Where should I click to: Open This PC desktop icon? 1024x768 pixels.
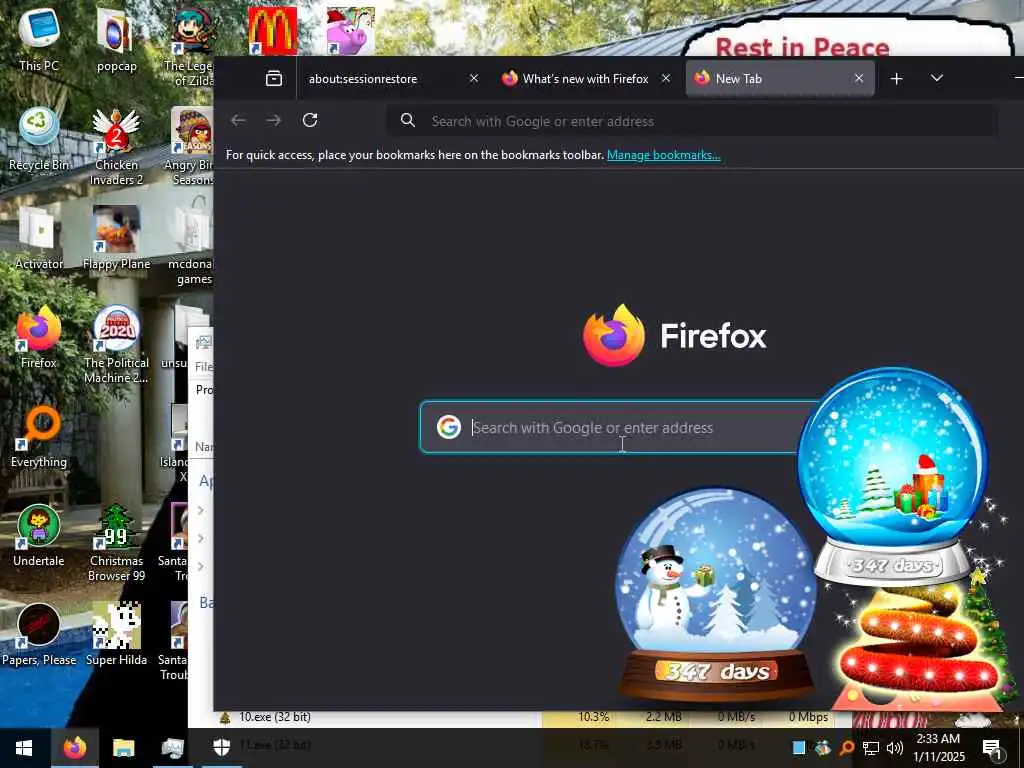tap(39, 38)
